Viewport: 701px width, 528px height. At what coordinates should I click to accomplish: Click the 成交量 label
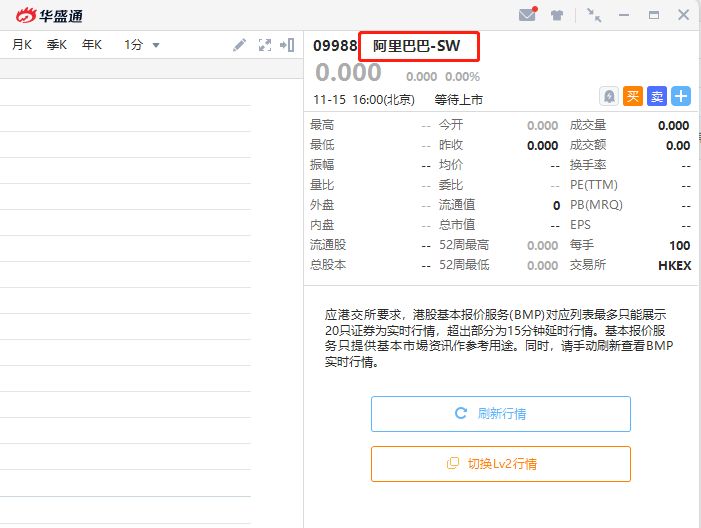click(x=588, y=125)
